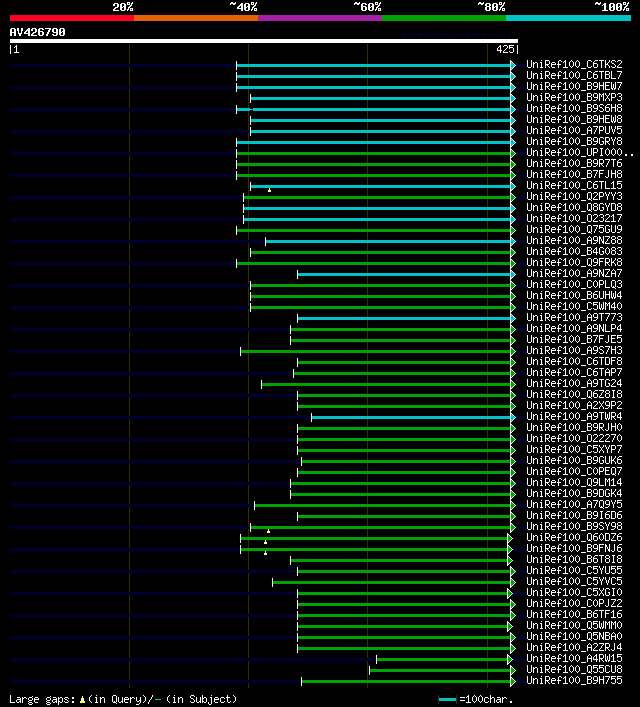Select hit label UniRef100_B9GRY8
Image resolution: width=640 pixels, height=707 pixels.
pyautogui.click(x=574, y=141)
